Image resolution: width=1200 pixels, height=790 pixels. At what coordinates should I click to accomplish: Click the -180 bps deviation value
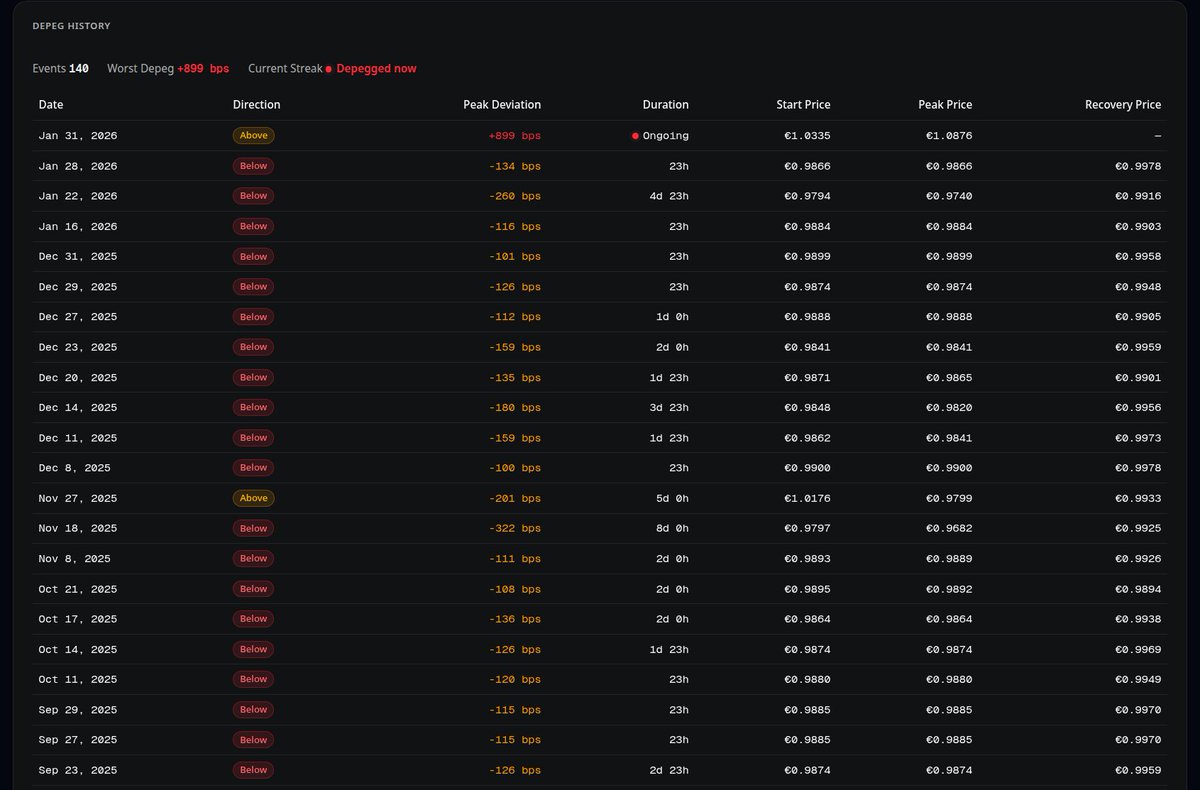pos(515,408)
